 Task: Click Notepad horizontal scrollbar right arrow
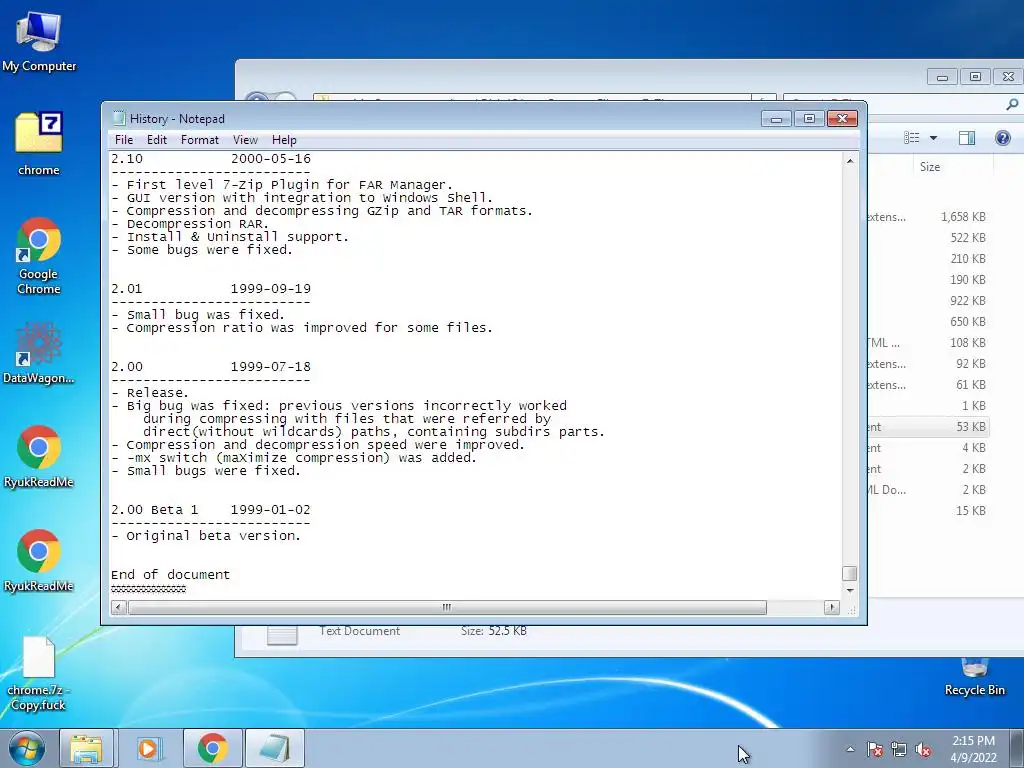pos(831,607)
